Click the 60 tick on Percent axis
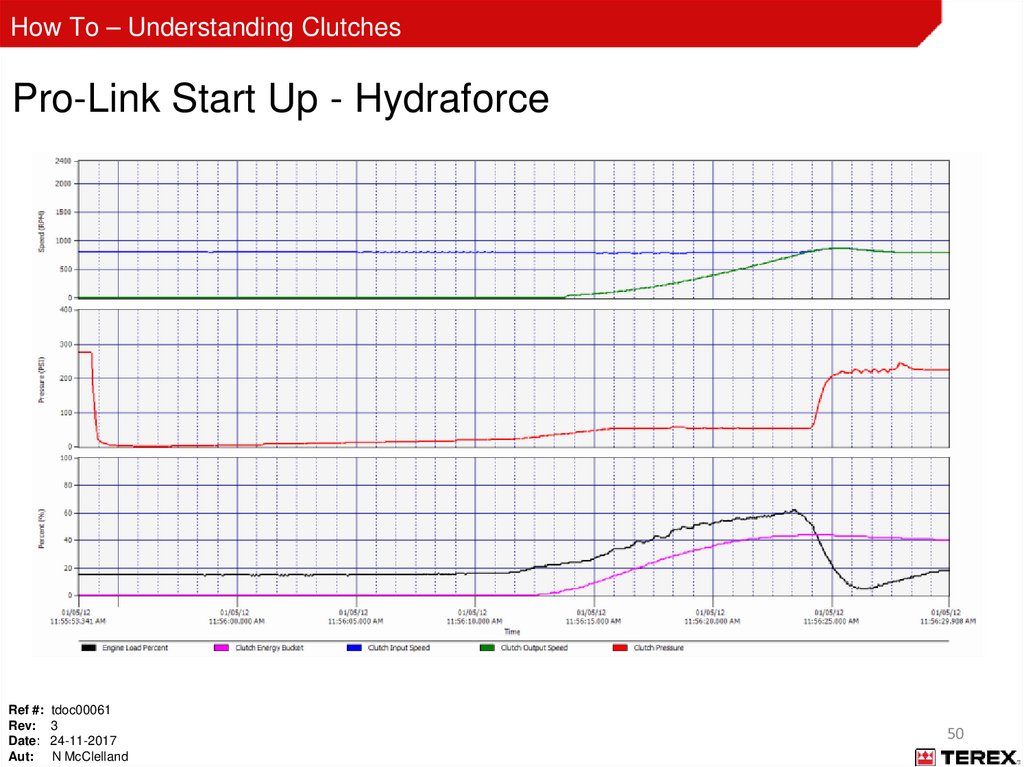 pyautogui.click(x=67, y=513)
